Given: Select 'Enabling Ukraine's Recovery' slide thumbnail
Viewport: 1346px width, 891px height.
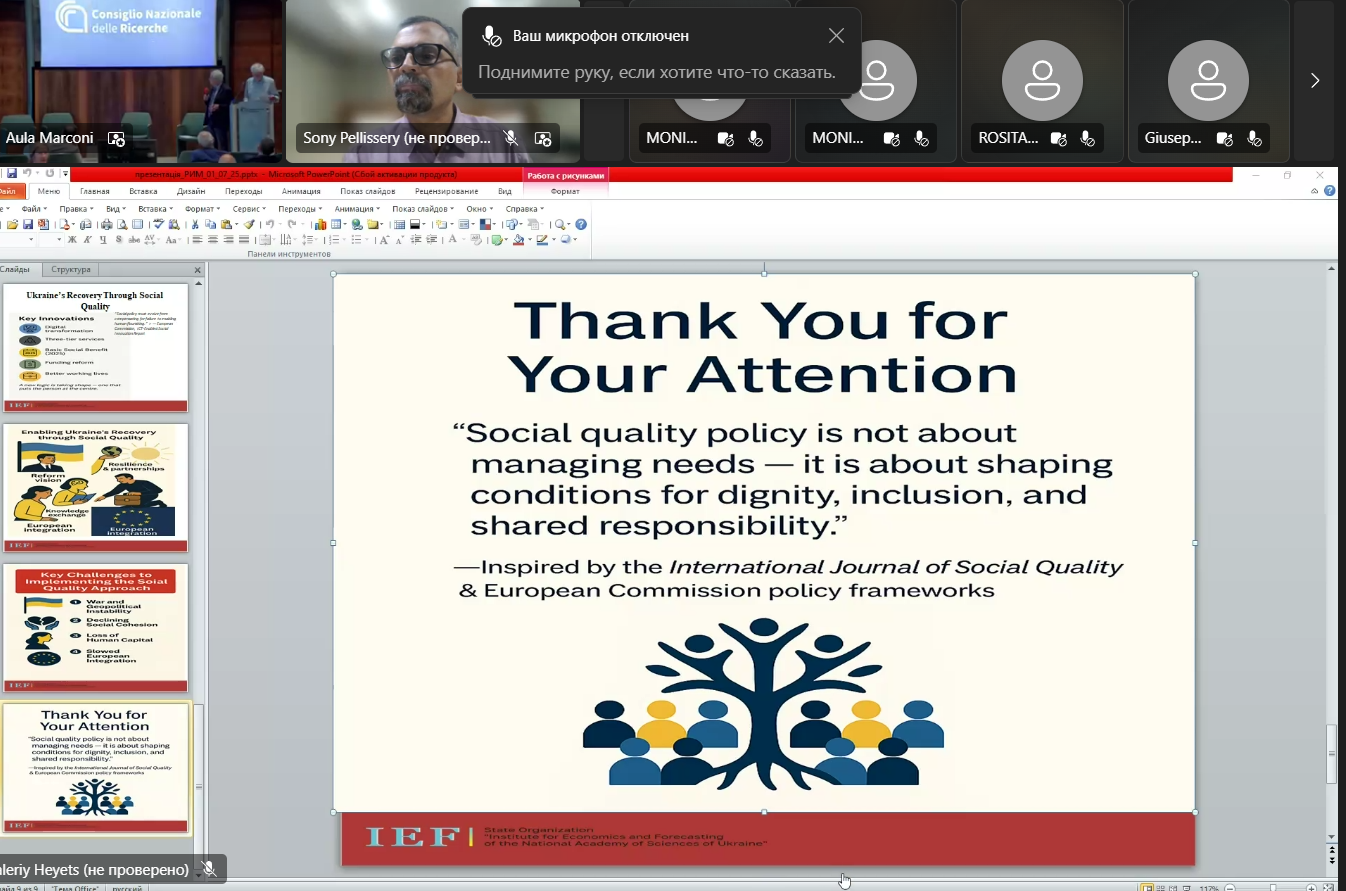Looking at the screenshot, I should 95,488.
